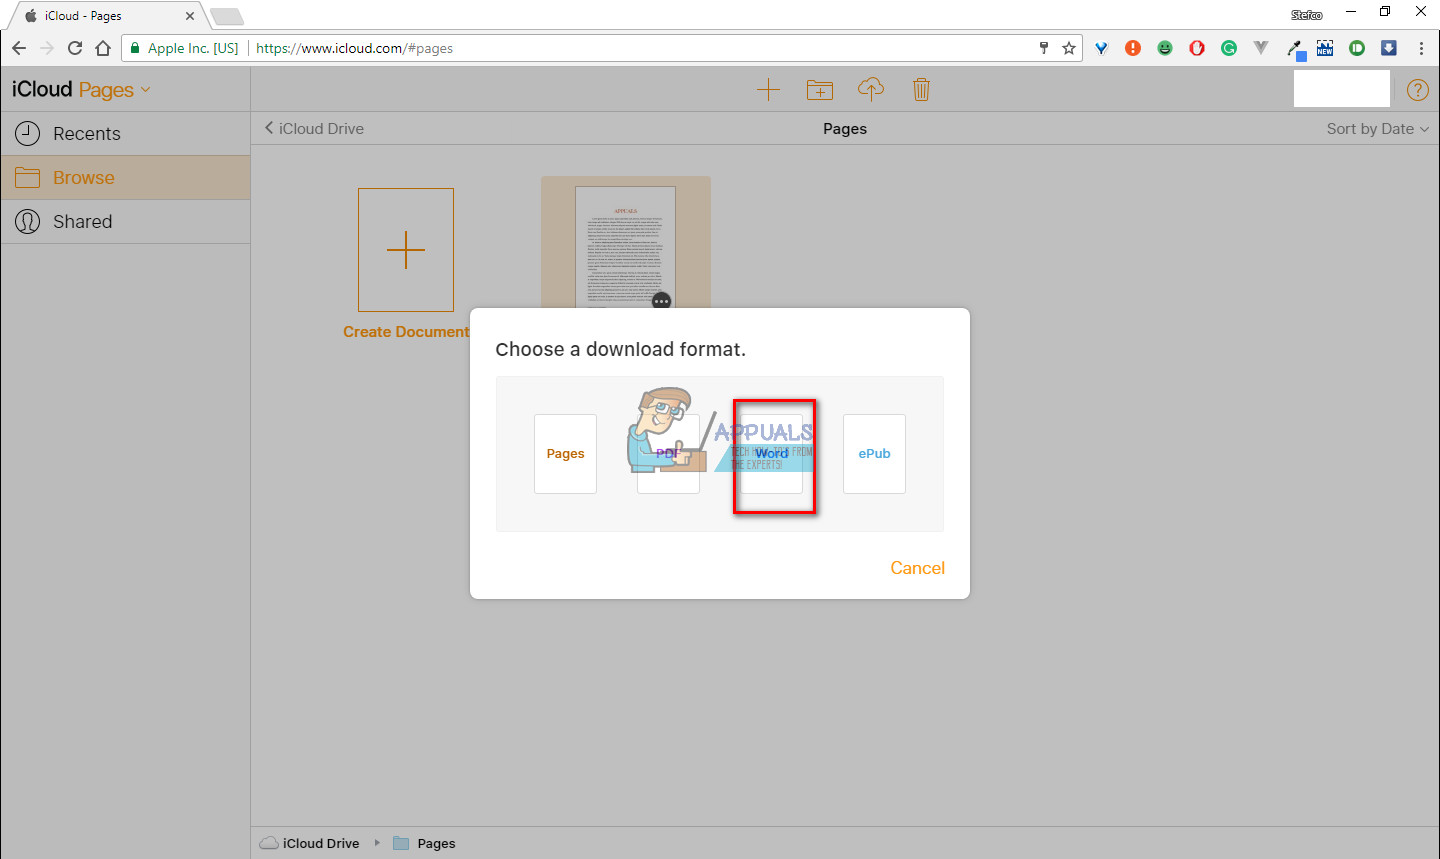Viewport: 1440px width, 859px height.
Task: Click iCloud Drive in the bottom path bar
Action: pos(310,843)
